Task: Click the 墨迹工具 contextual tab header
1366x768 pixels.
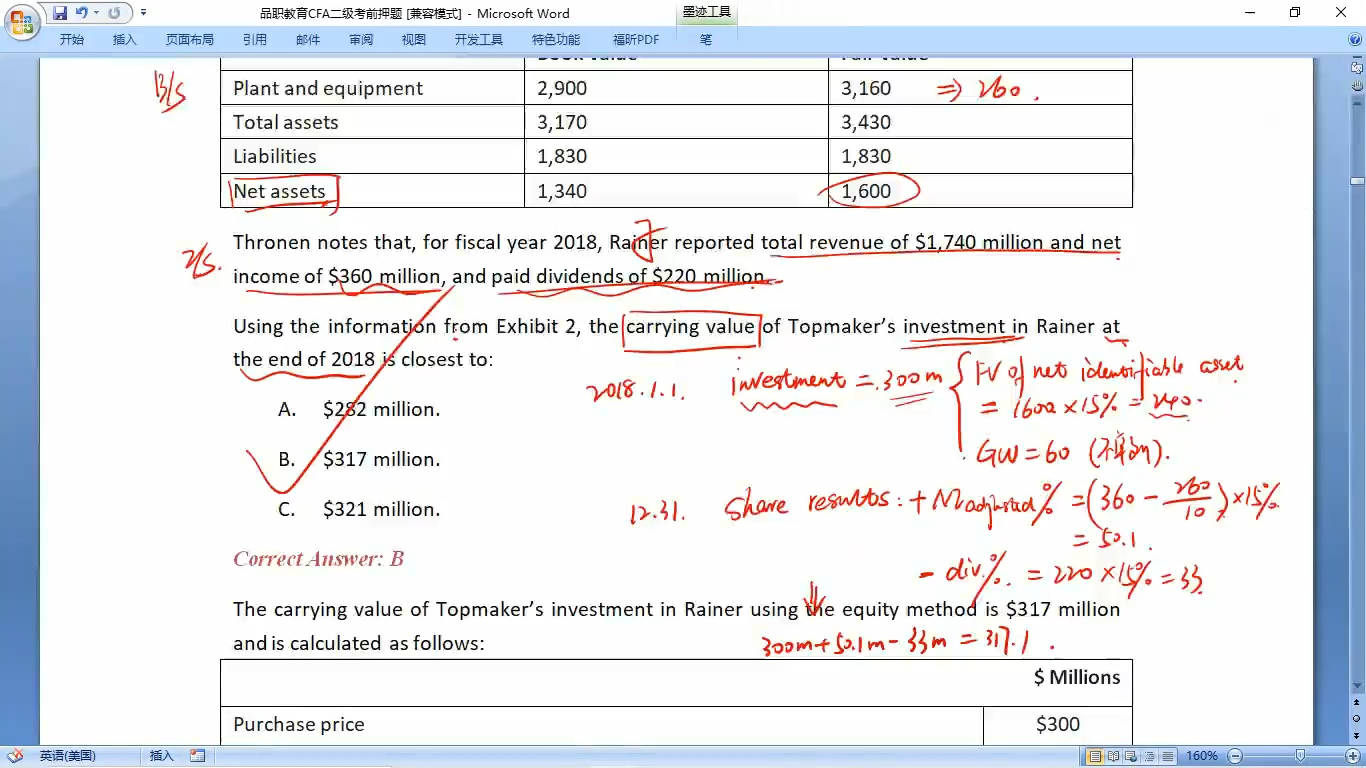Action: (x=706, y=13)
